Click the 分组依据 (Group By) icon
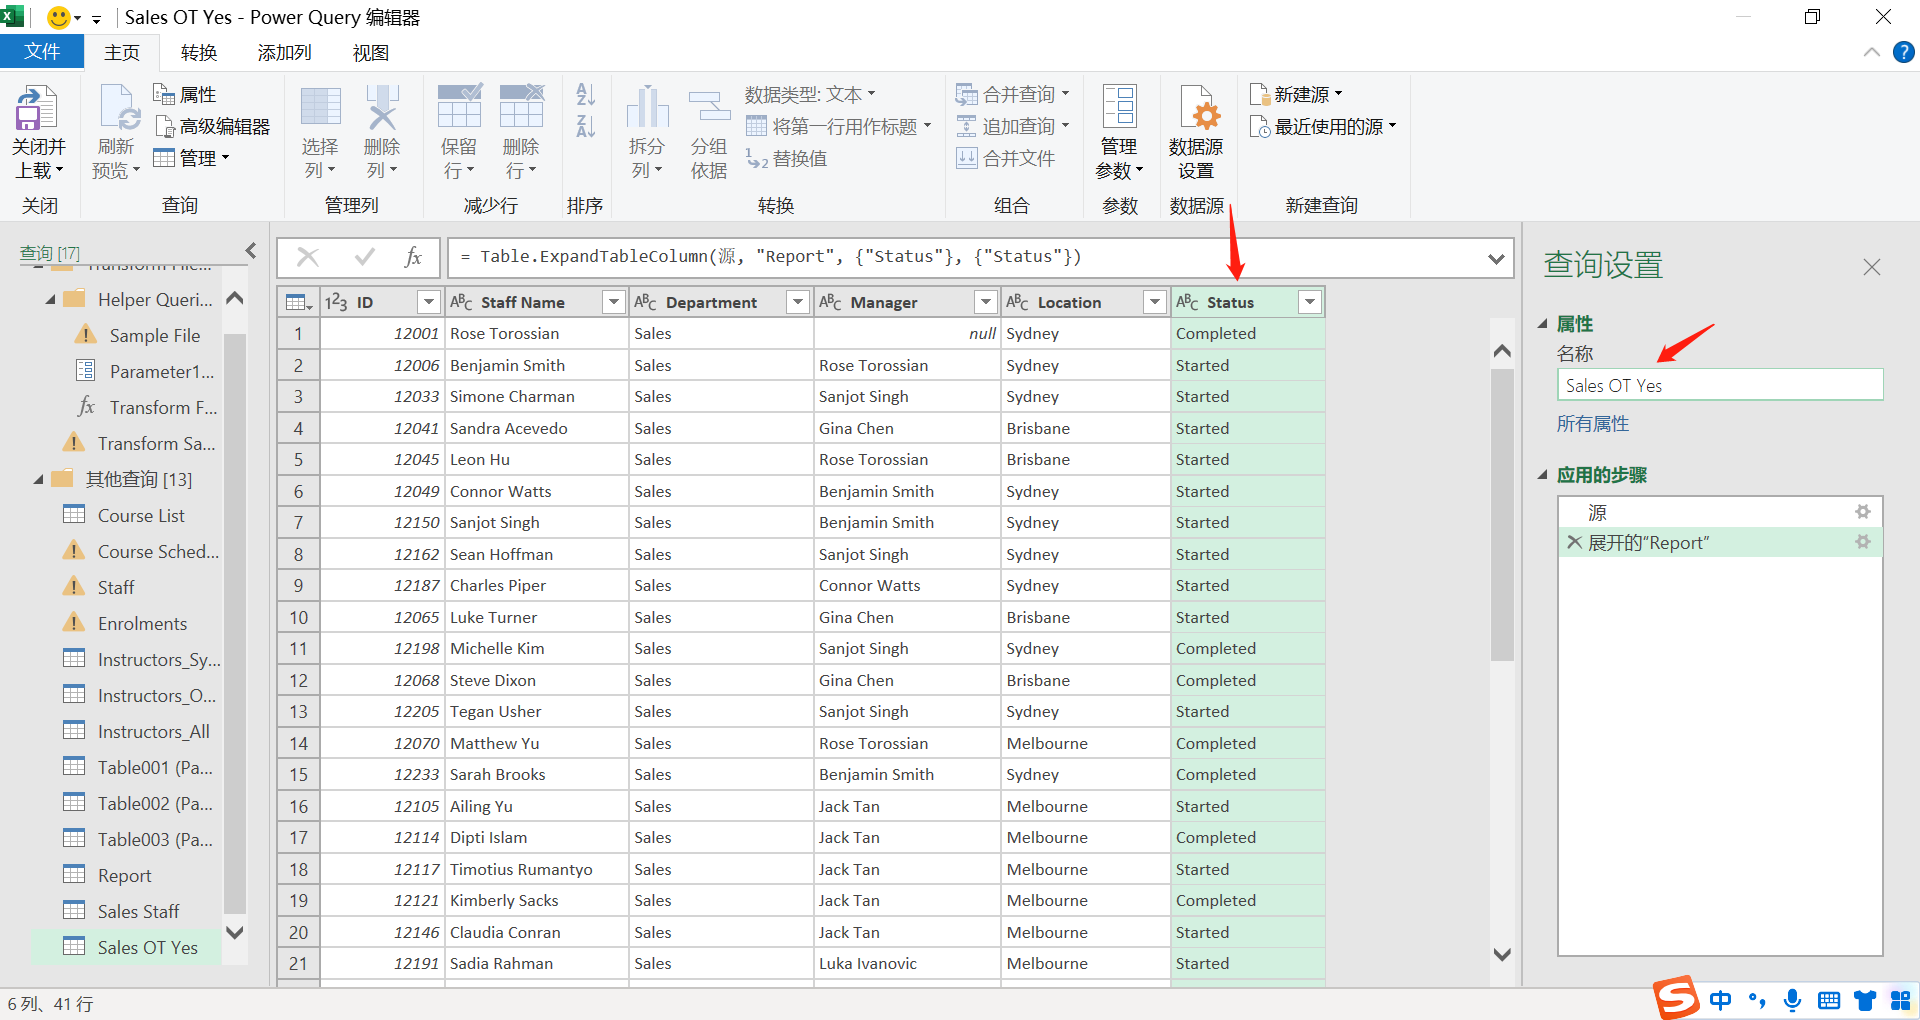The width and height of the screenshot is (1920, 1020). (708, 130)
